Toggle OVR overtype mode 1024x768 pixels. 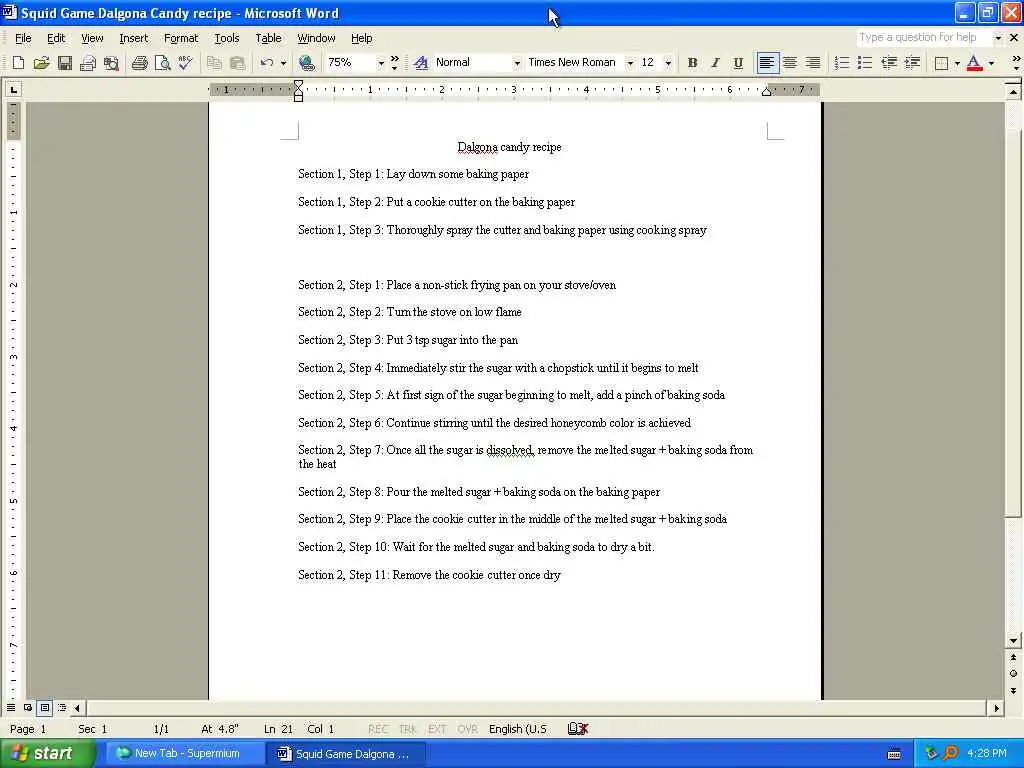[x=467, y=729]
